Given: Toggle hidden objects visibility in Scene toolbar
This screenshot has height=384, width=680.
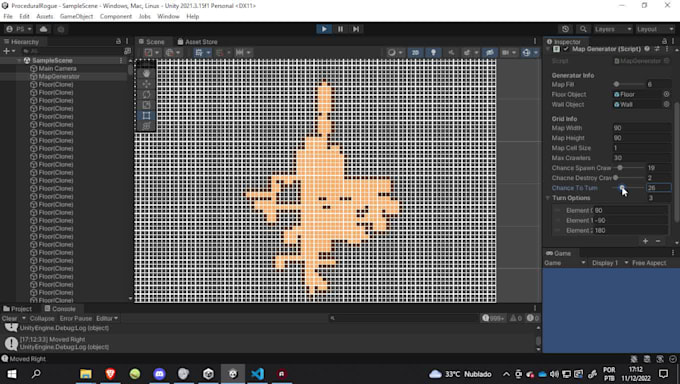Looking at the screenshot, I should click(x=490, y=53).
